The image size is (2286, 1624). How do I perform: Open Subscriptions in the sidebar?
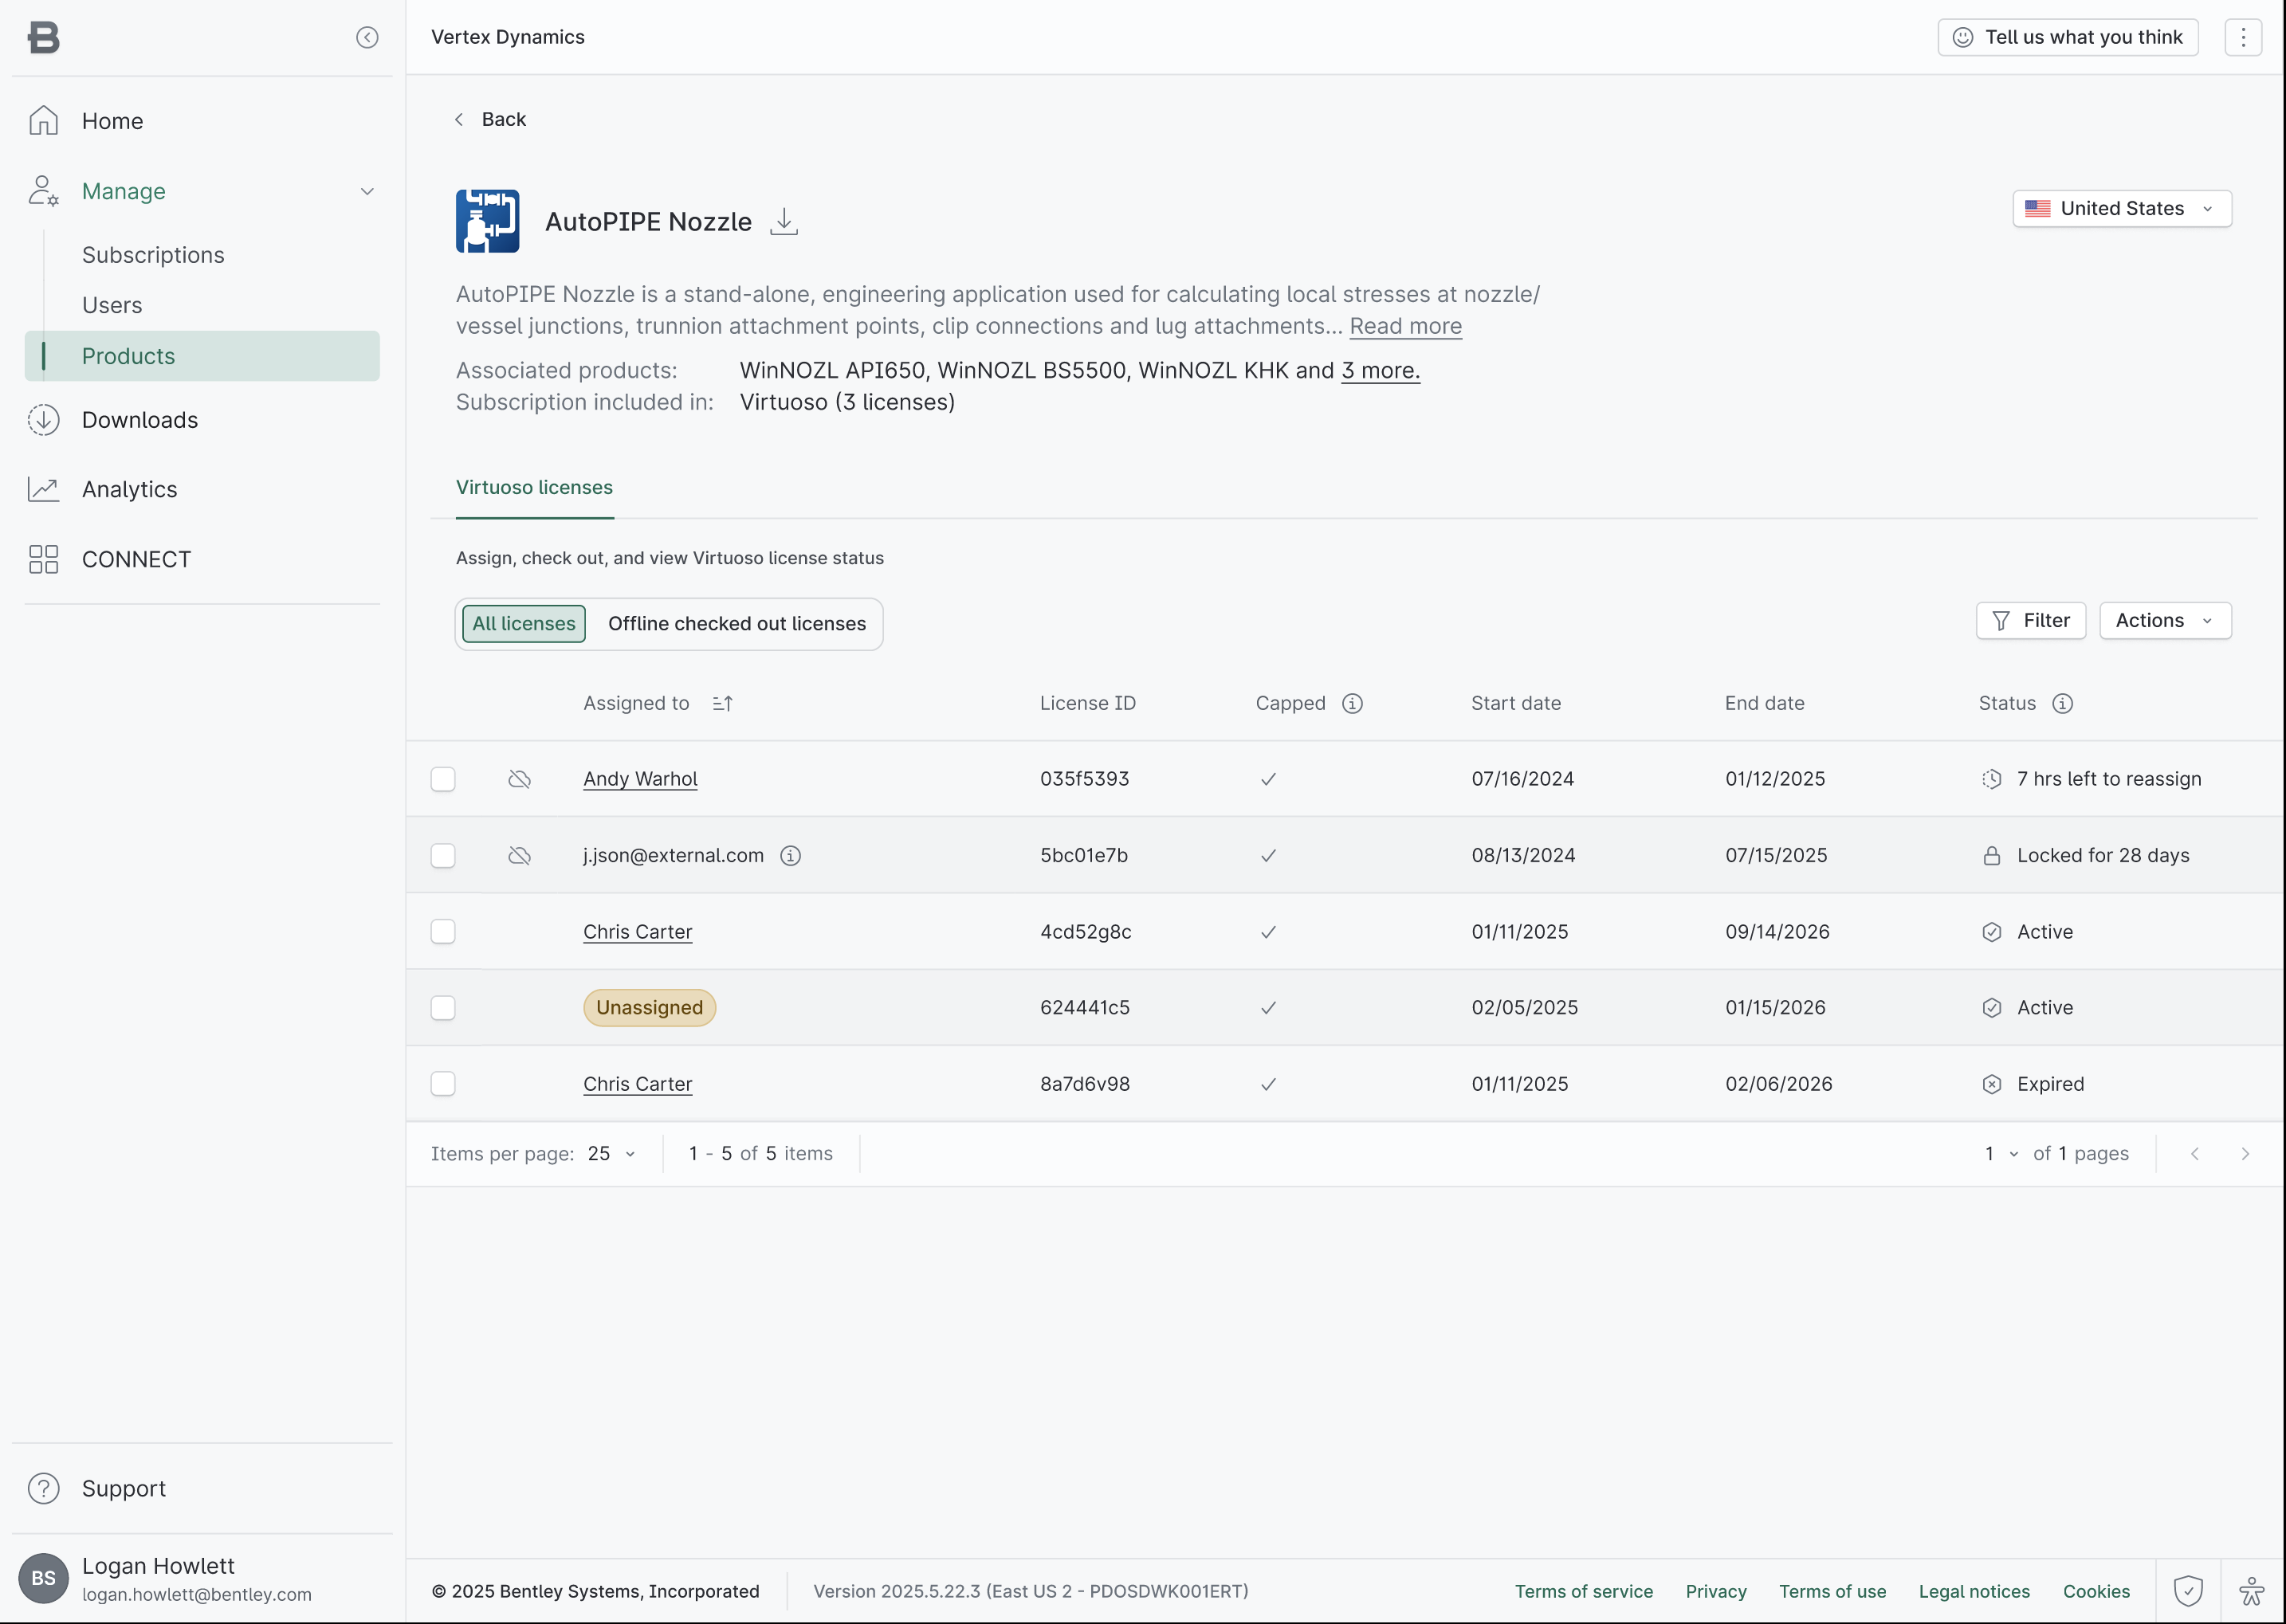[x=153, y=255]
